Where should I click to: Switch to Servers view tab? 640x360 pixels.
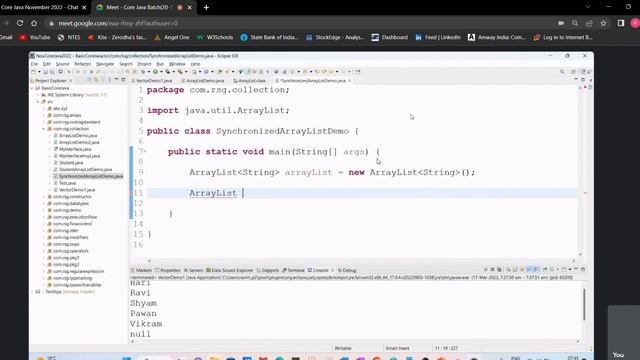pos(193,270)
